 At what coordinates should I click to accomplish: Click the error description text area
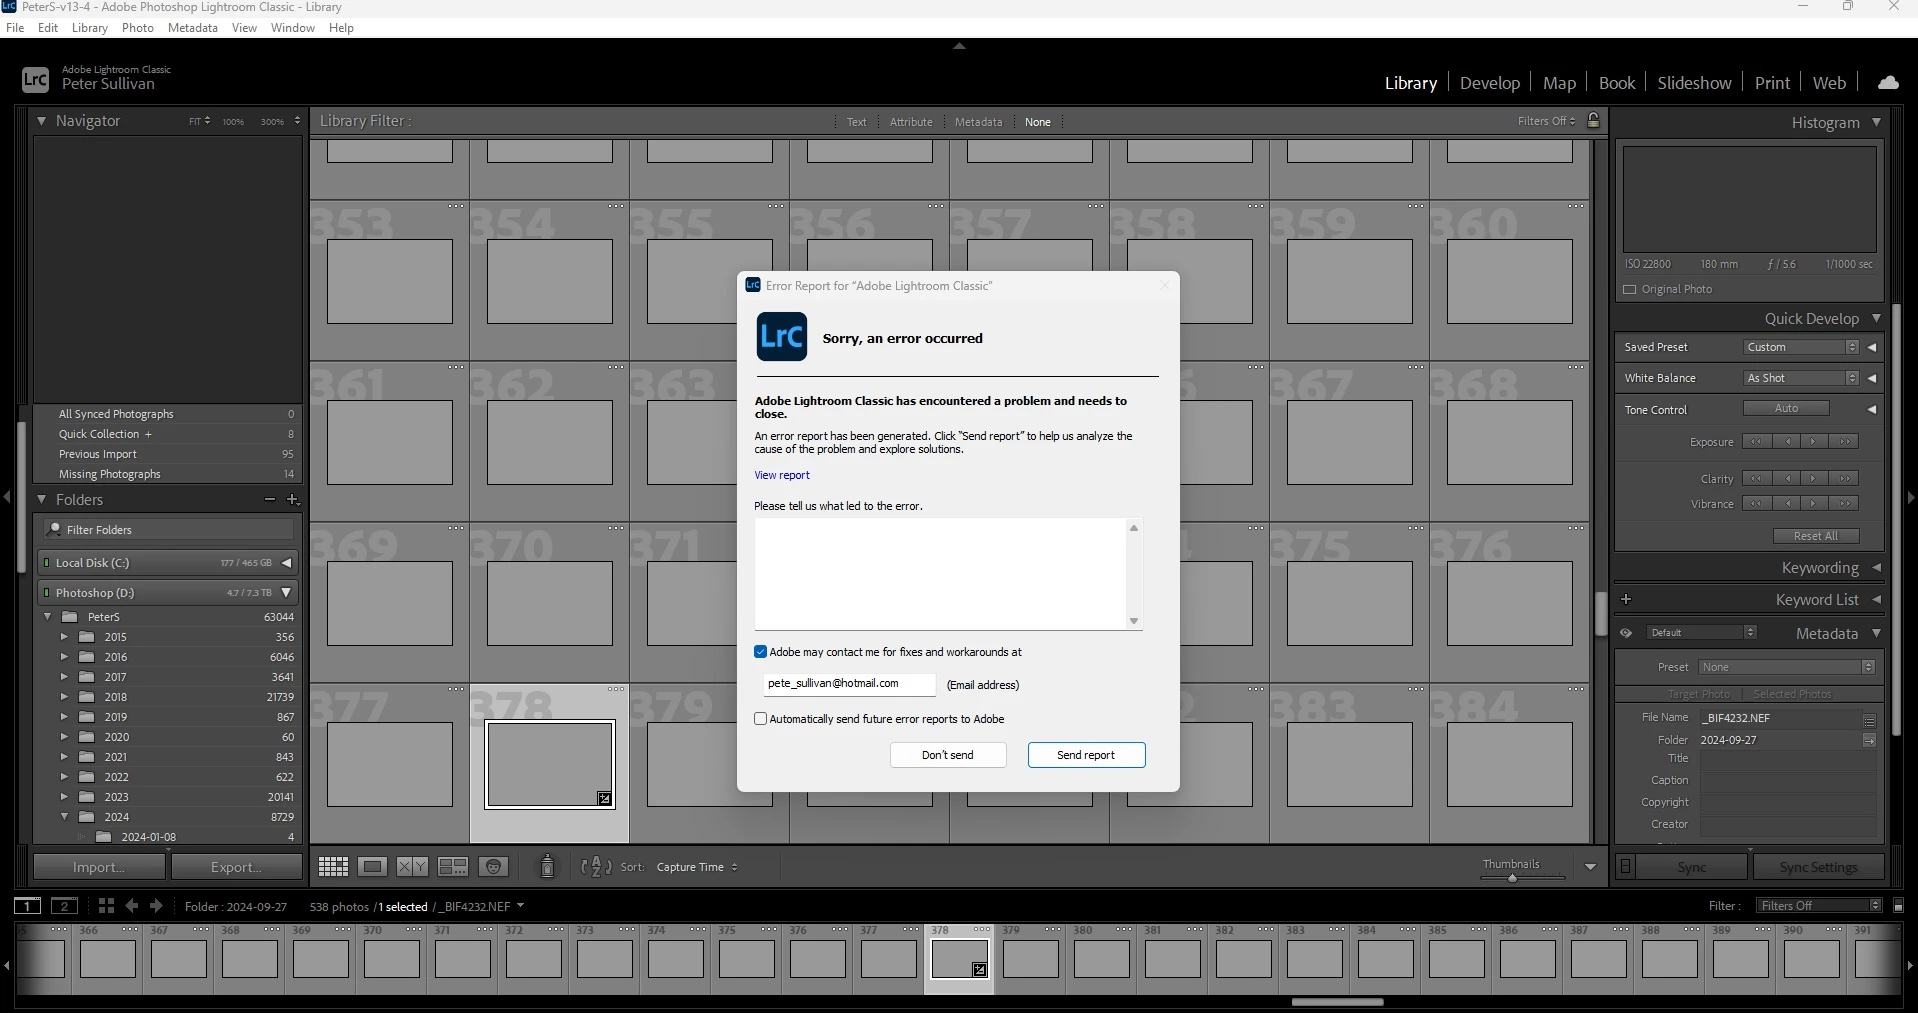941,573
